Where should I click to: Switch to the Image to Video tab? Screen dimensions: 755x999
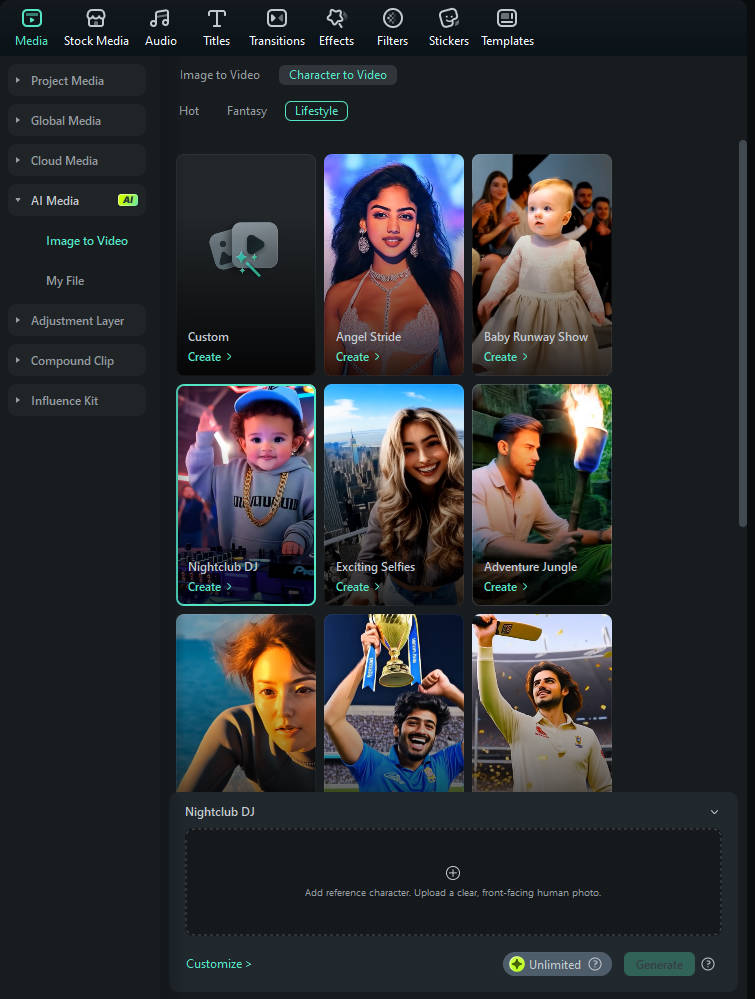coord(220,75)
